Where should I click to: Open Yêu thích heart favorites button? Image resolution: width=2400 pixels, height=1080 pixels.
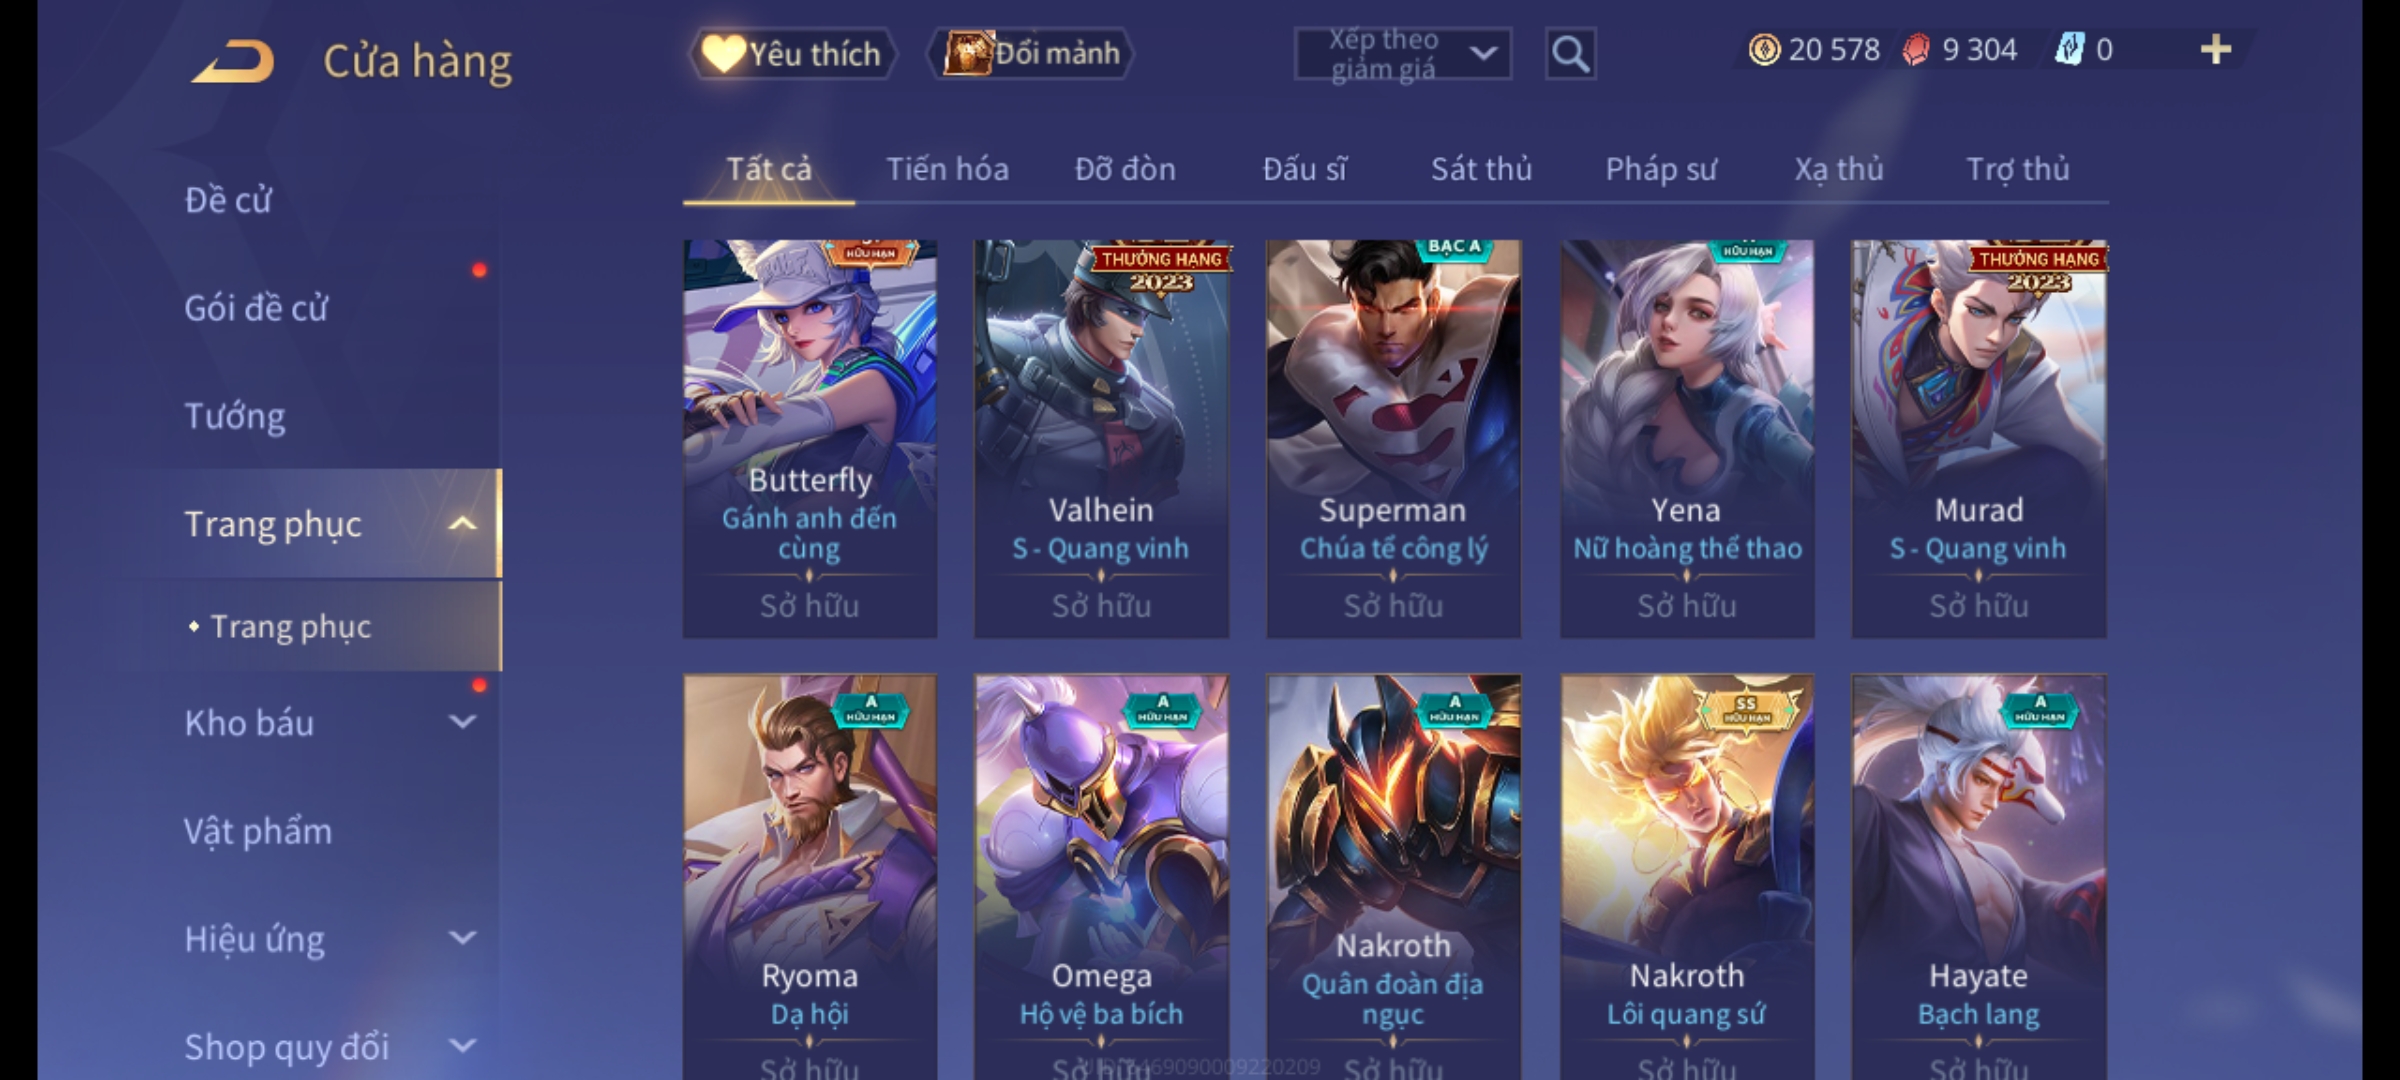(x=792, y=54)
